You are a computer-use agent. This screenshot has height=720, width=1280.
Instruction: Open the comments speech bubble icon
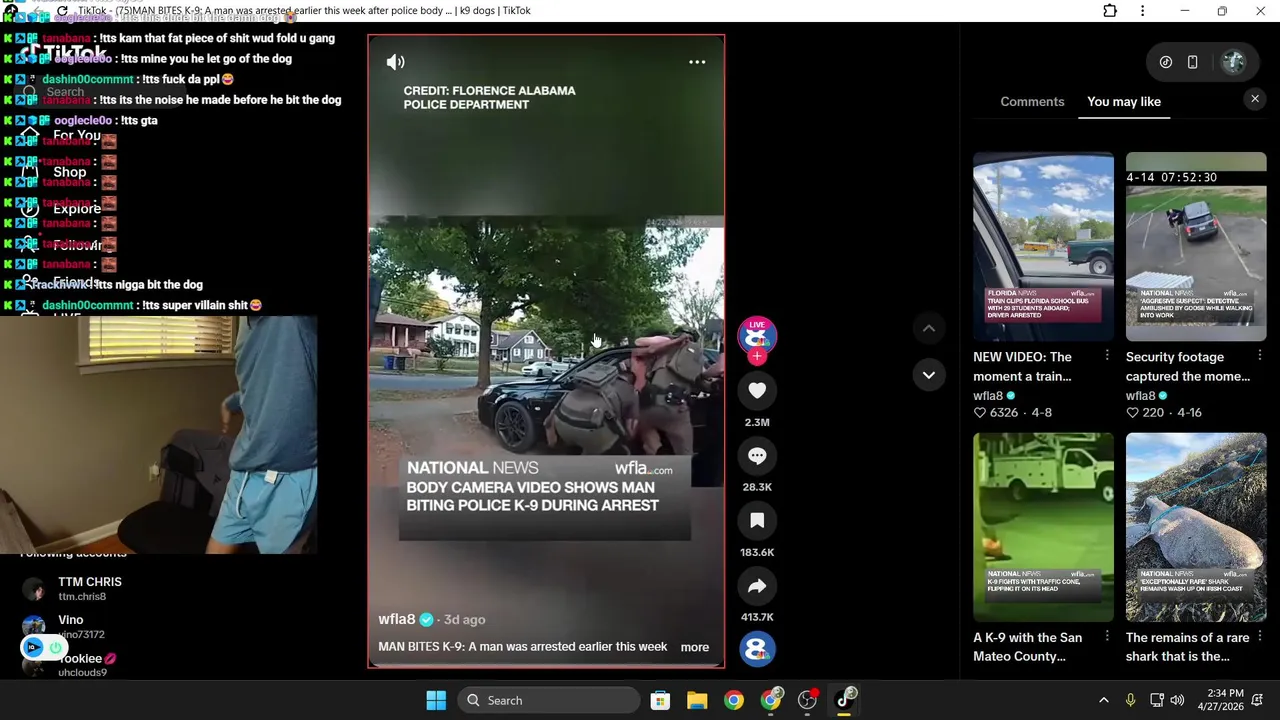pyautogui.click(x=757, y=456)
